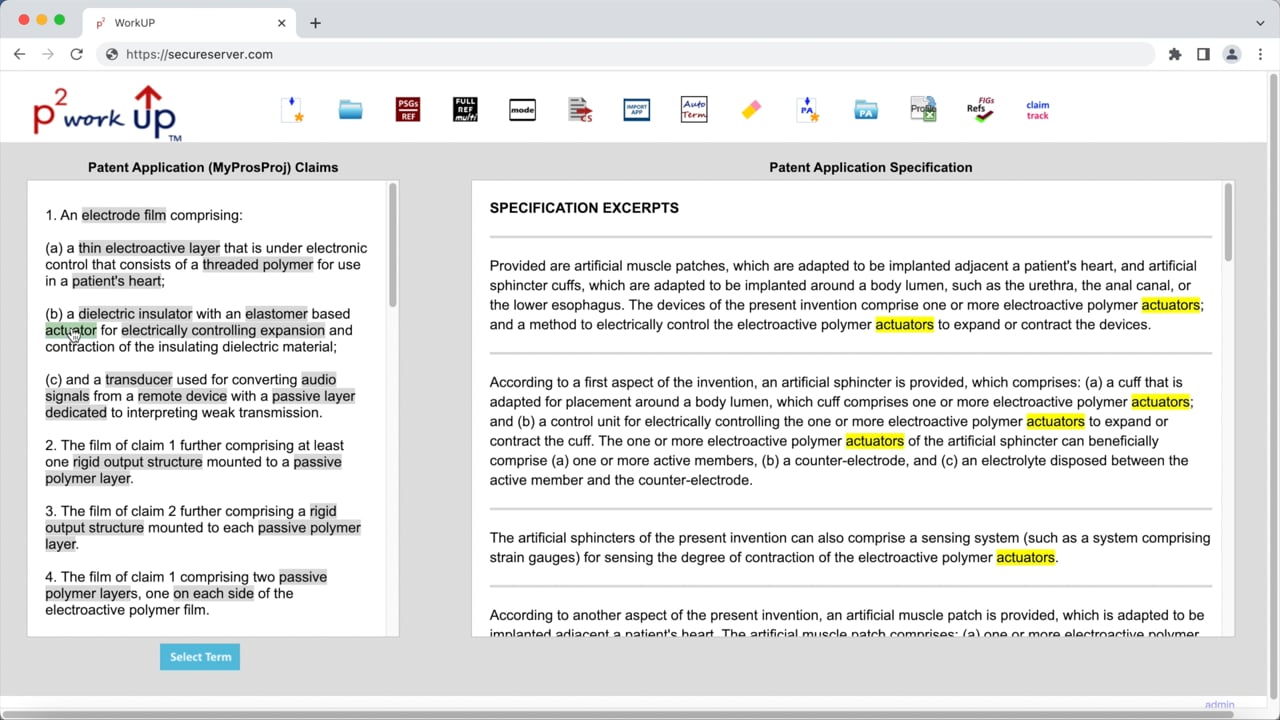Click the p2 workUP logo
Image resolution: width=1280 pixels, height=720 pixels.
[105, 112]
